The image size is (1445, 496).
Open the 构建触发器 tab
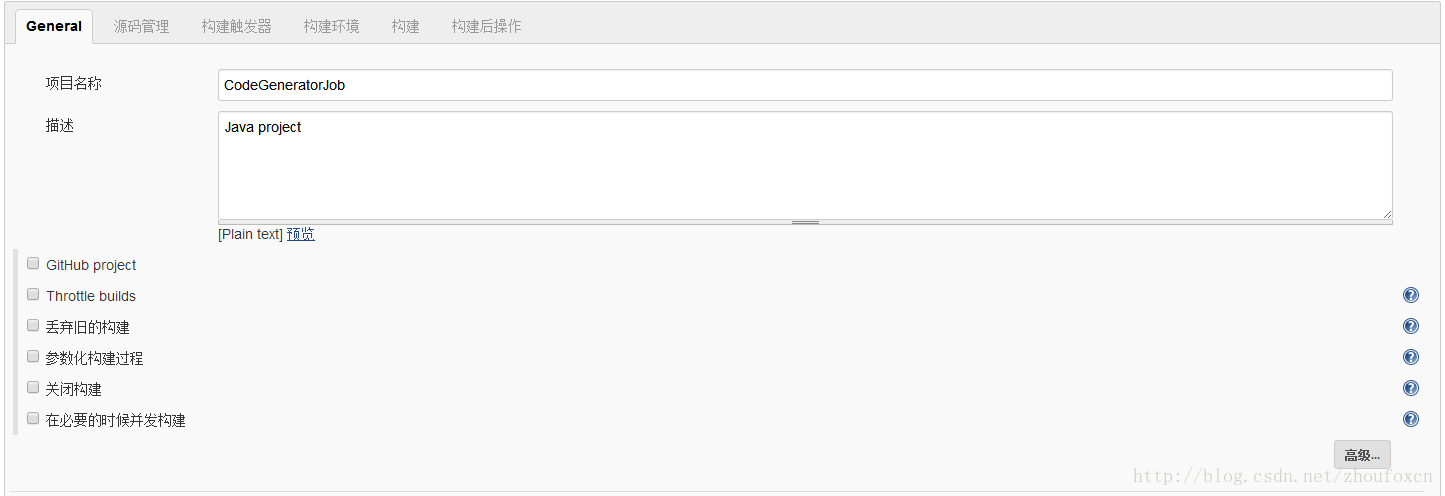click(236, 27)
